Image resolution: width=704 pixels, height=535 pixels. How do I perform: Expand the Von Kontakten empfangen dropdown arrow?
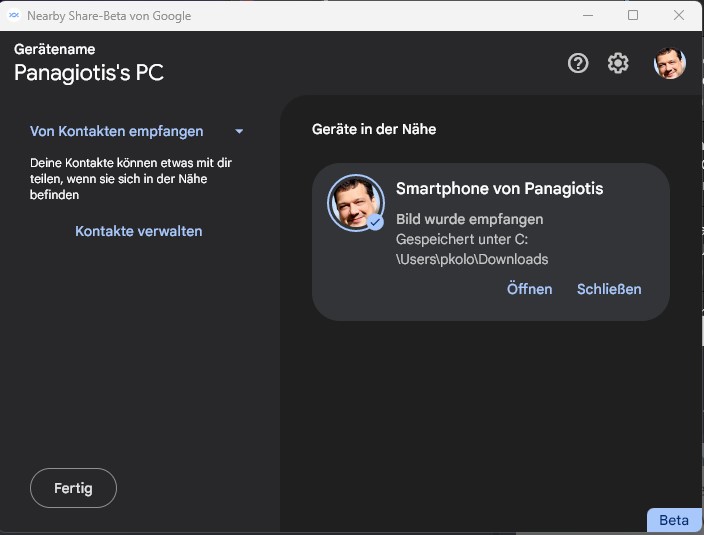(239, 132)
